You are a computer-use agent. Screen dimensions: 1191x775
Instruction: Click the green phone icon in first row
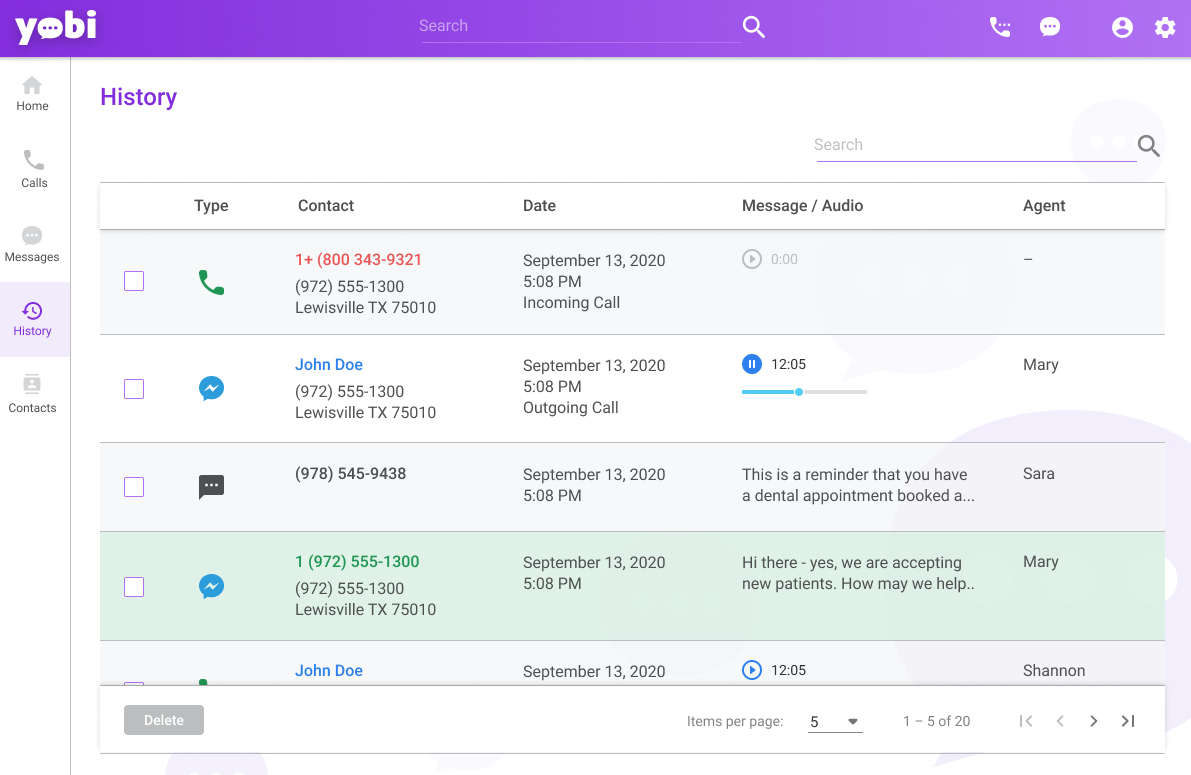tap(211, 282)
